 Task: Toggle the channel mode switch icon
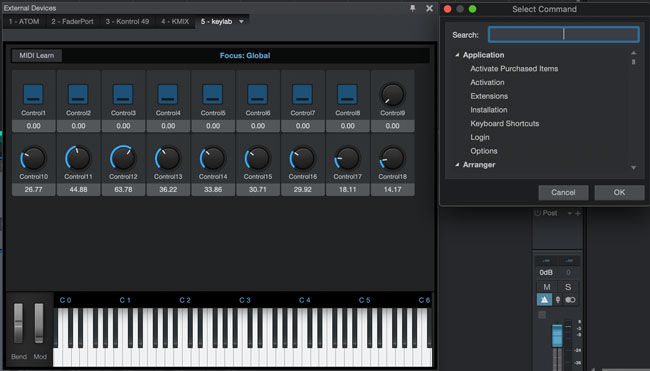point(570,300)
